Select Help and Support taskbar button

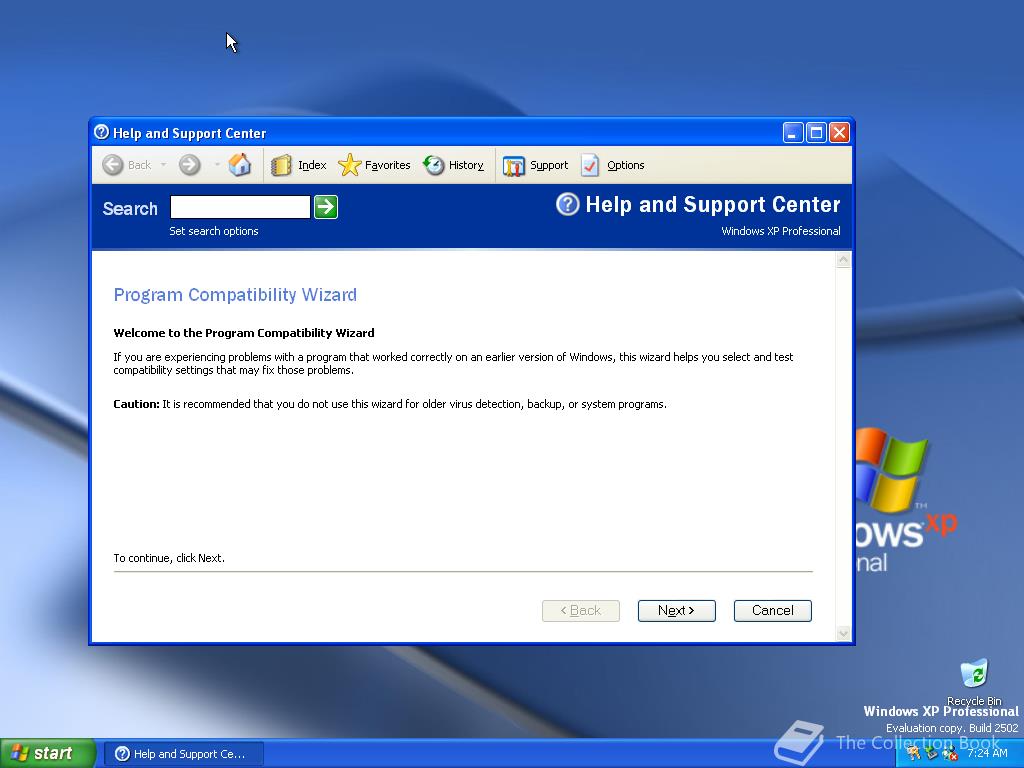184,754
